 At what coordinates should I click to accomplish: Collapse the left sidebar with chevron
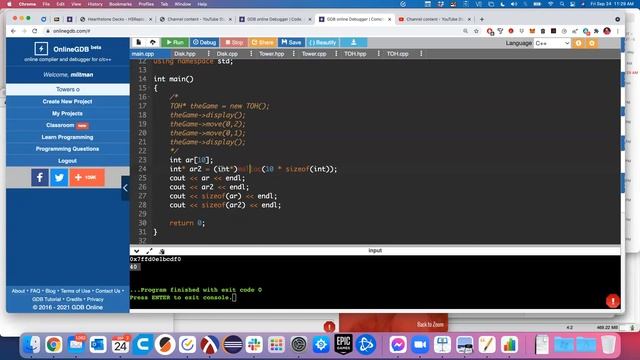click(125, 188)
